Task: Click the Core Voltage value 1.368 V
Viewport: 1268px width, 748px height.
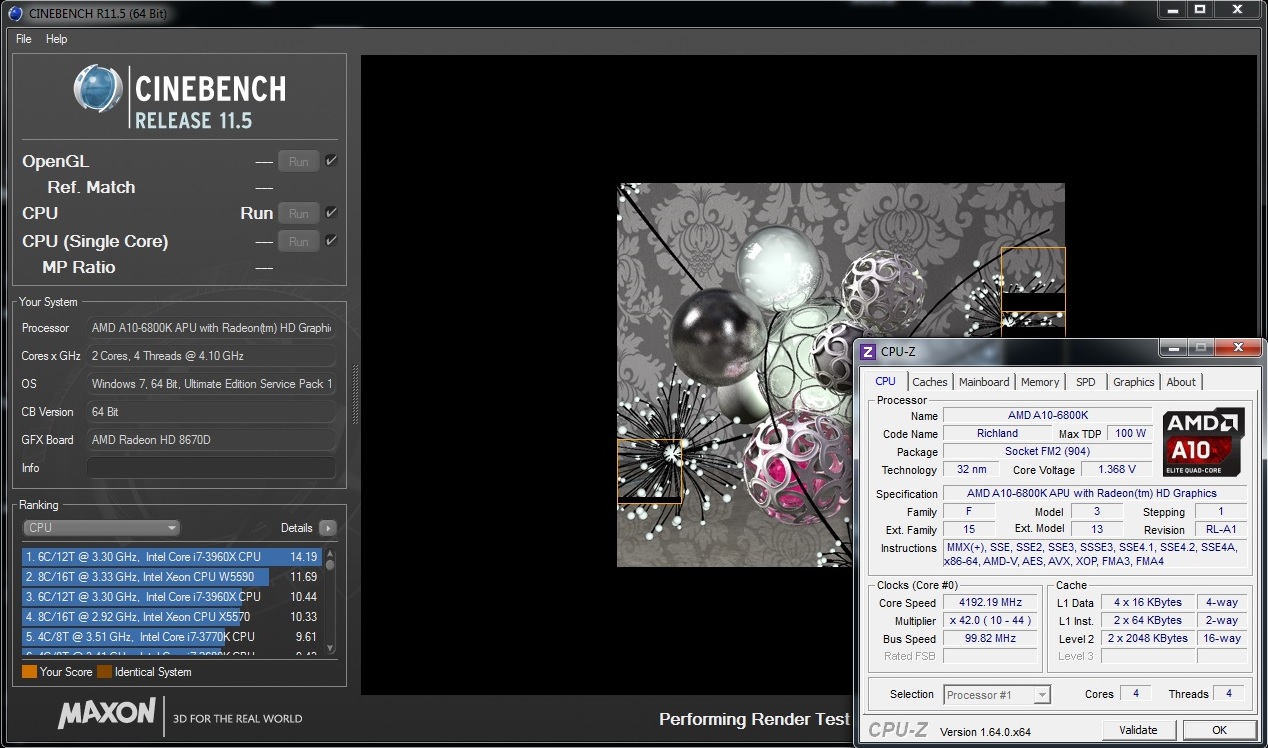Action: pos(1116,469)
